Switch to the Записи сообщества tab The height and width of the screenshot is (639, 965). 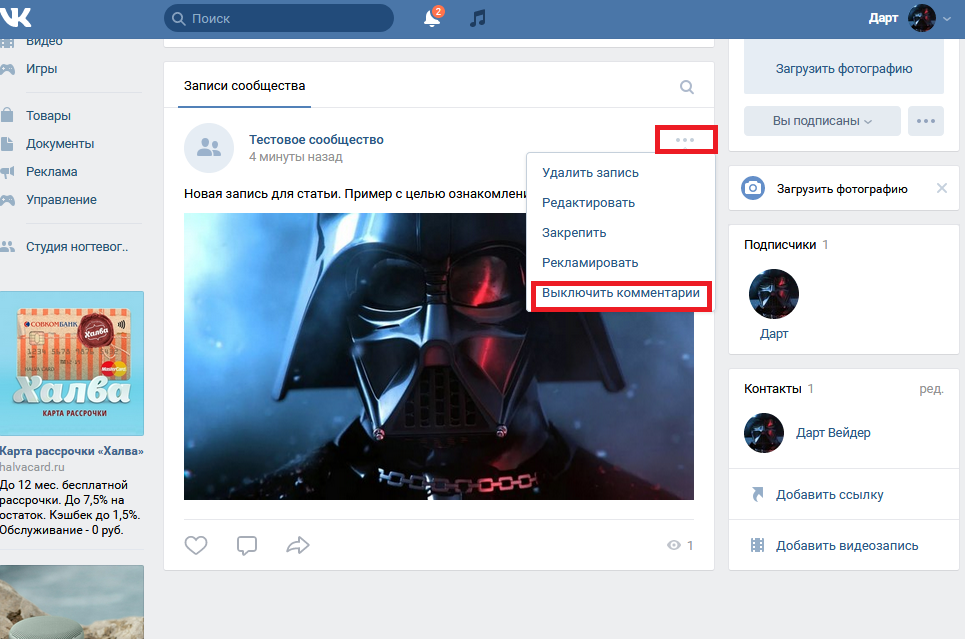[x=244, y=86]
